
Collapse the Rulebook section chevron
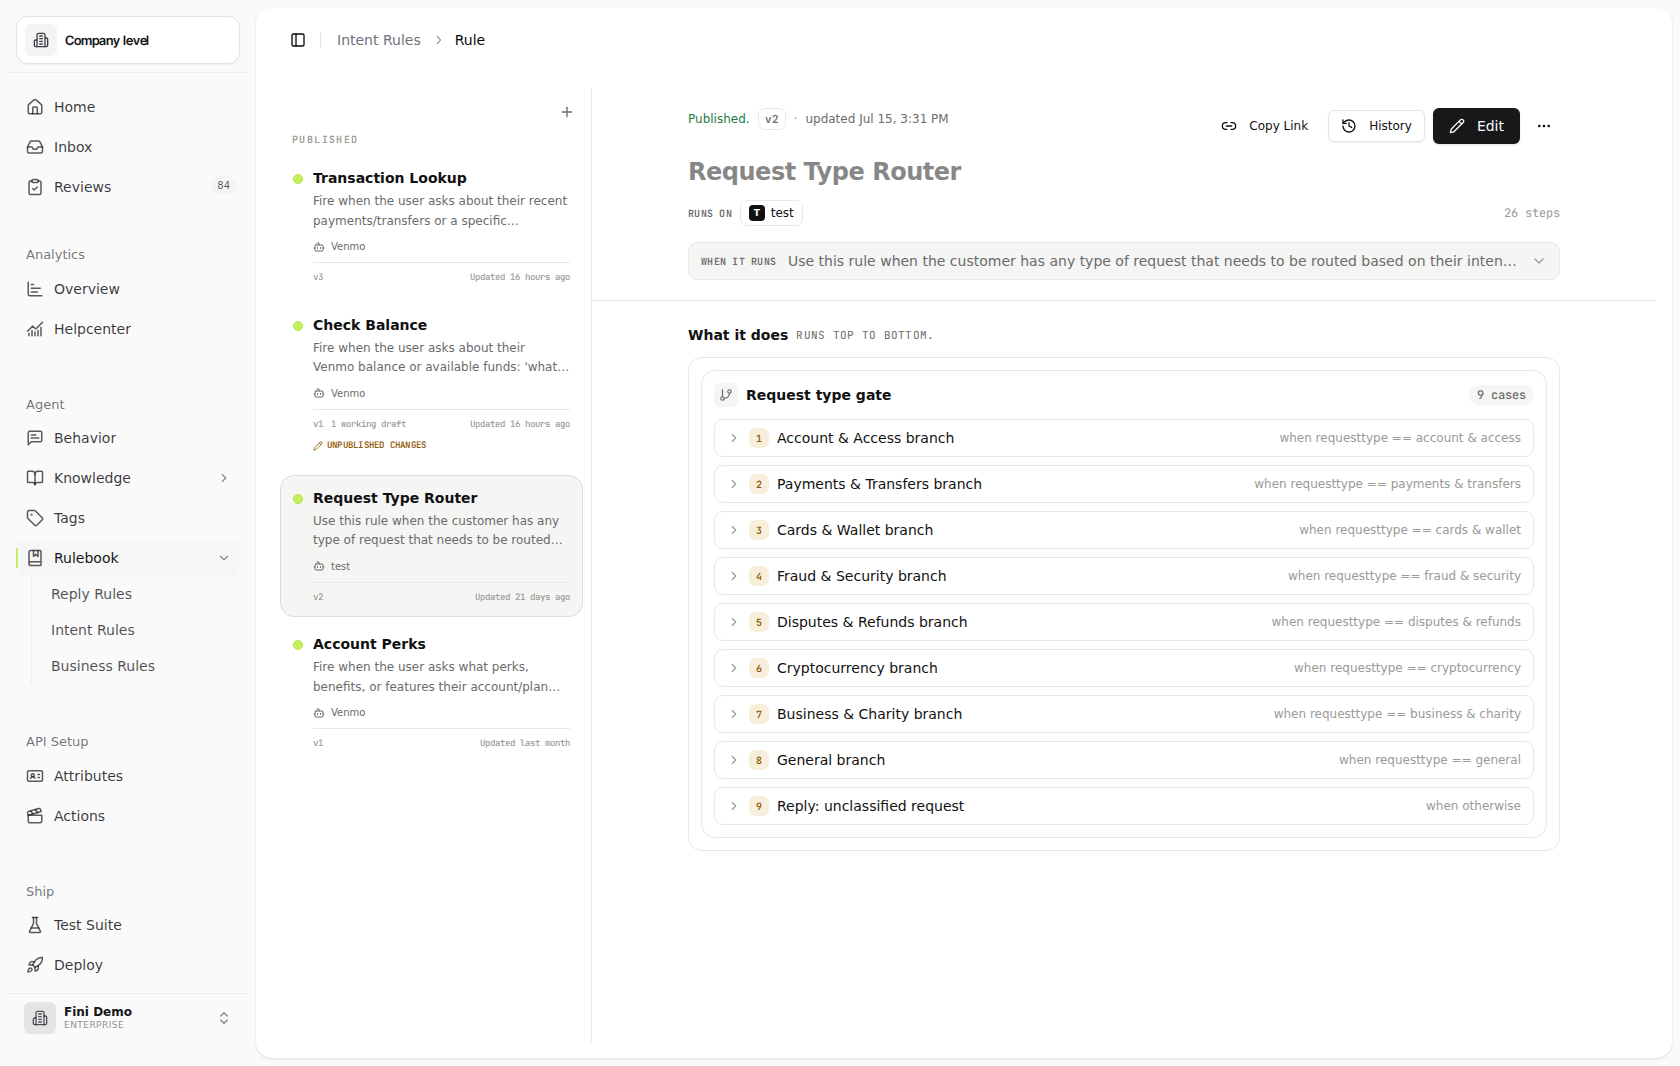click(x=224, y=558)
